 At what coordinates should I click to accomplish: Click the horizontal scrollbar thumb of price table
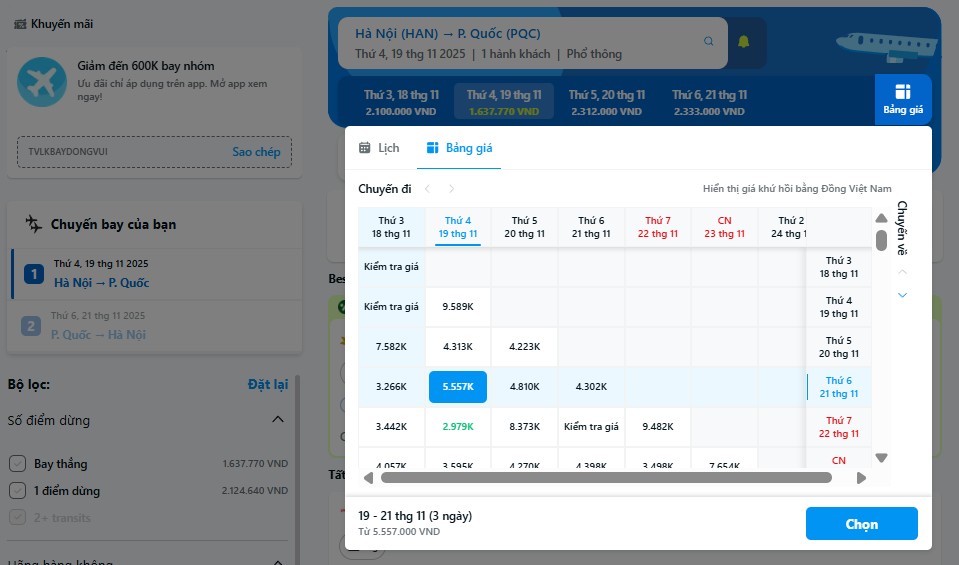tap(606, 478)
